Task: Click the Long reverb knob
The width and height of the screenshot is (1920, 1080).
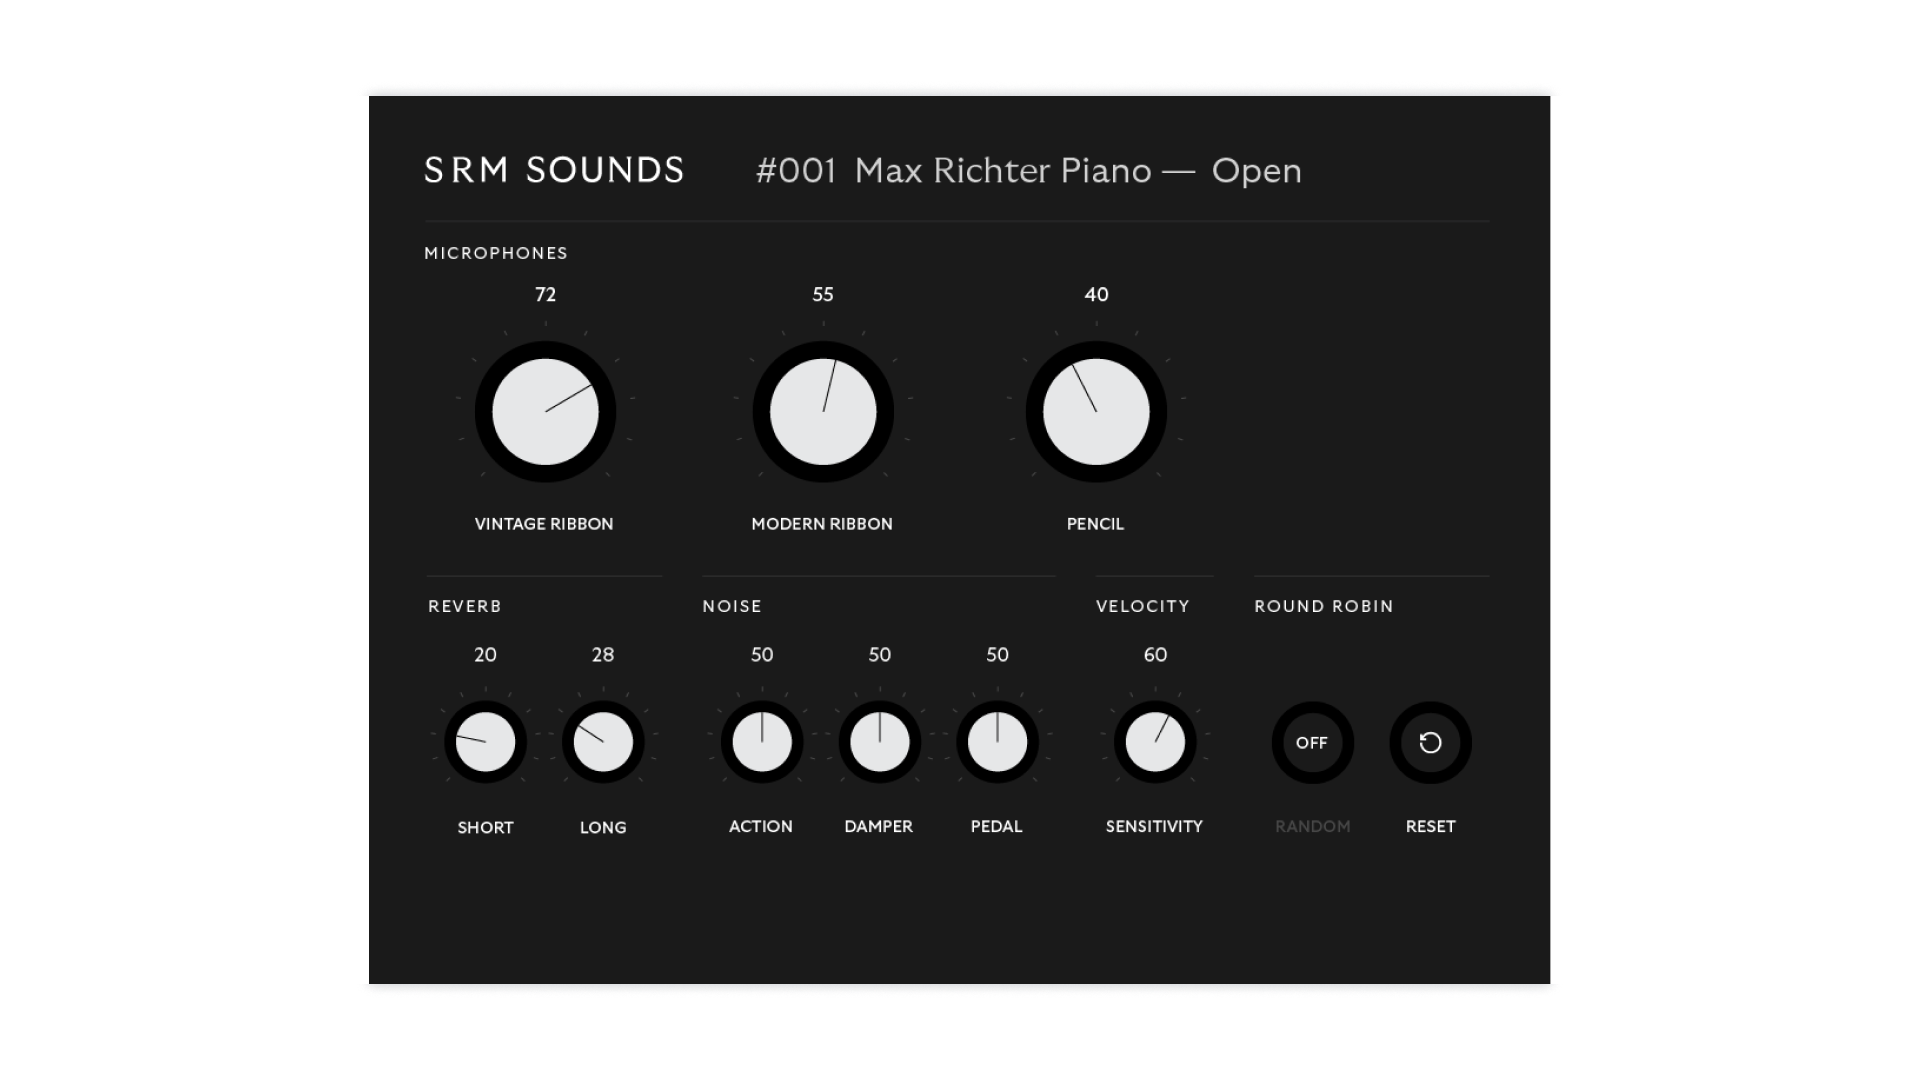Action: pyautogui.click(x=603, y=742)
